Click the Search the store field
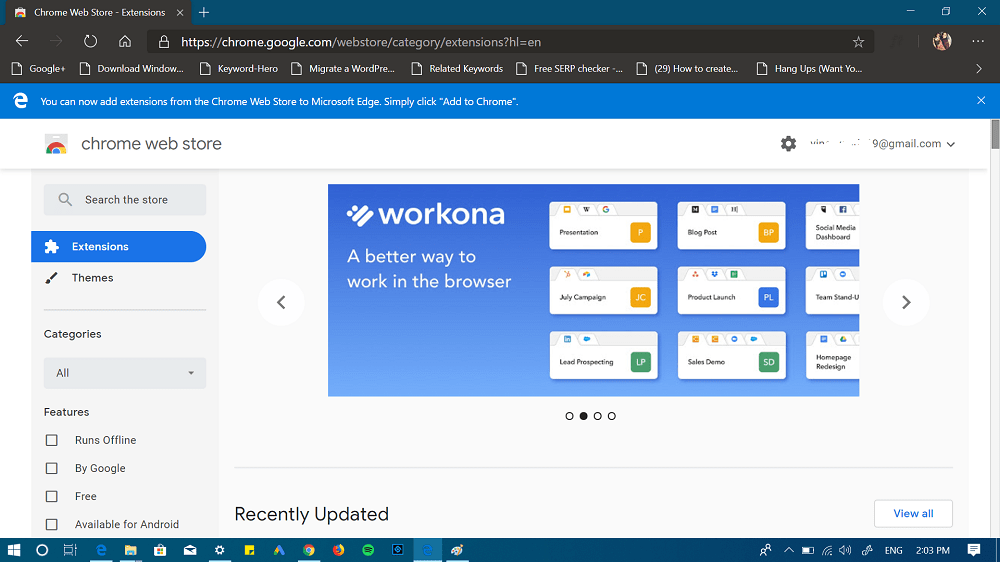This screenshot has width=1000, height=562. coord(125,200)
